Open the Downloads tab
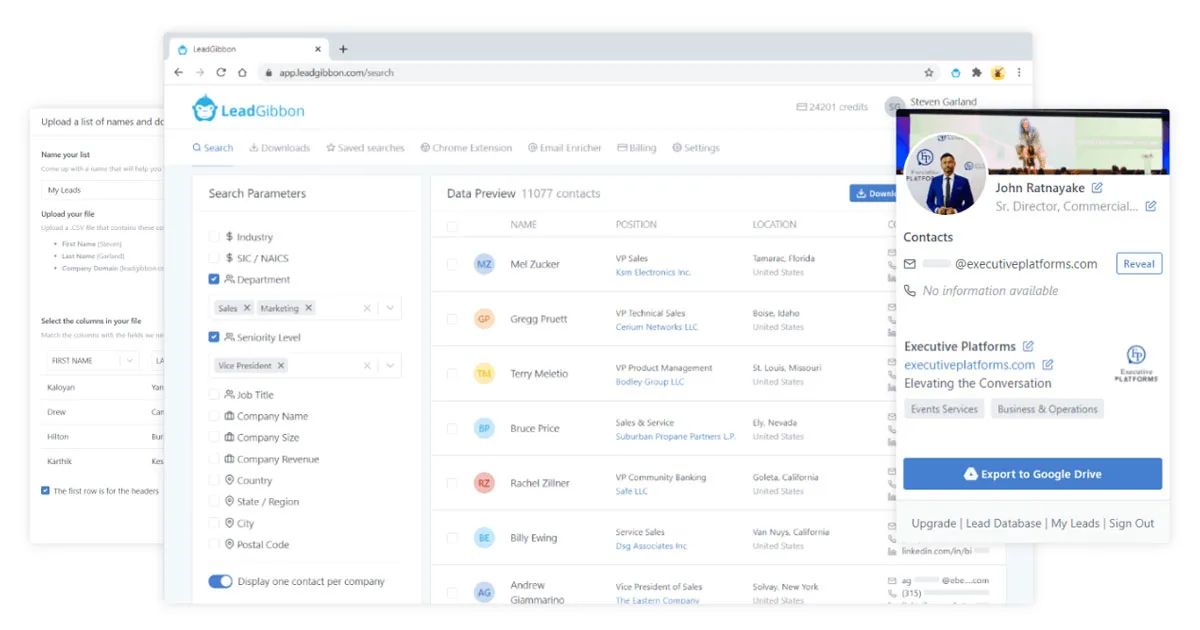 pos(280,148)
